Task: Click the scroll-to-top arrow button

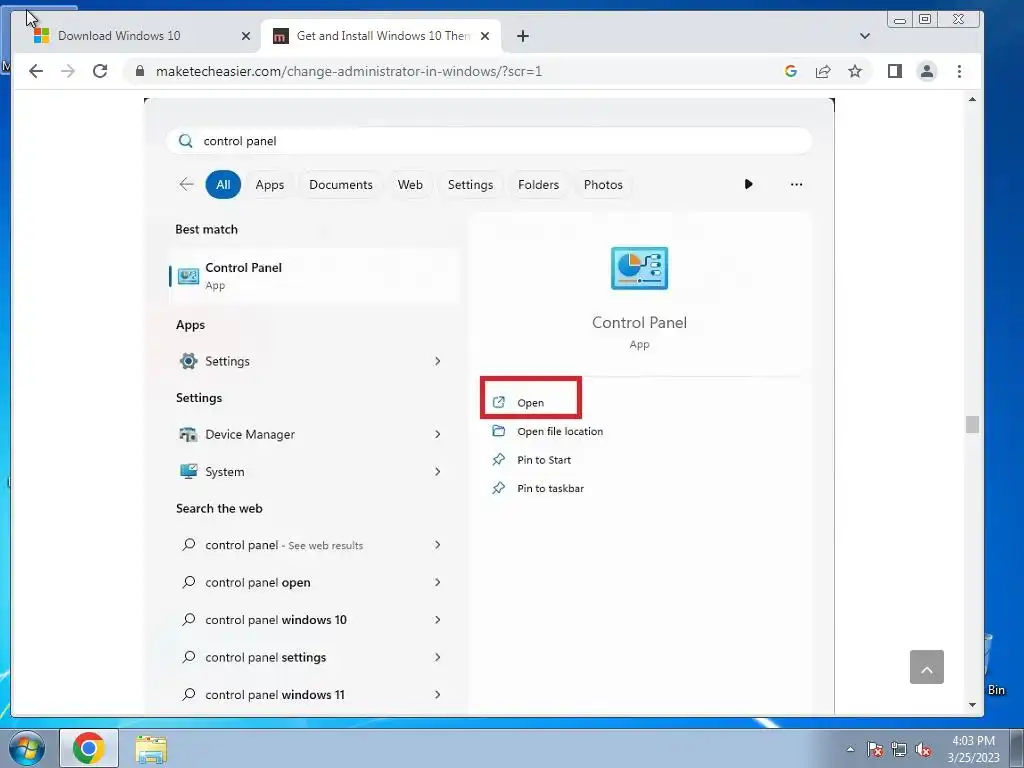Action: pos(927,667)
